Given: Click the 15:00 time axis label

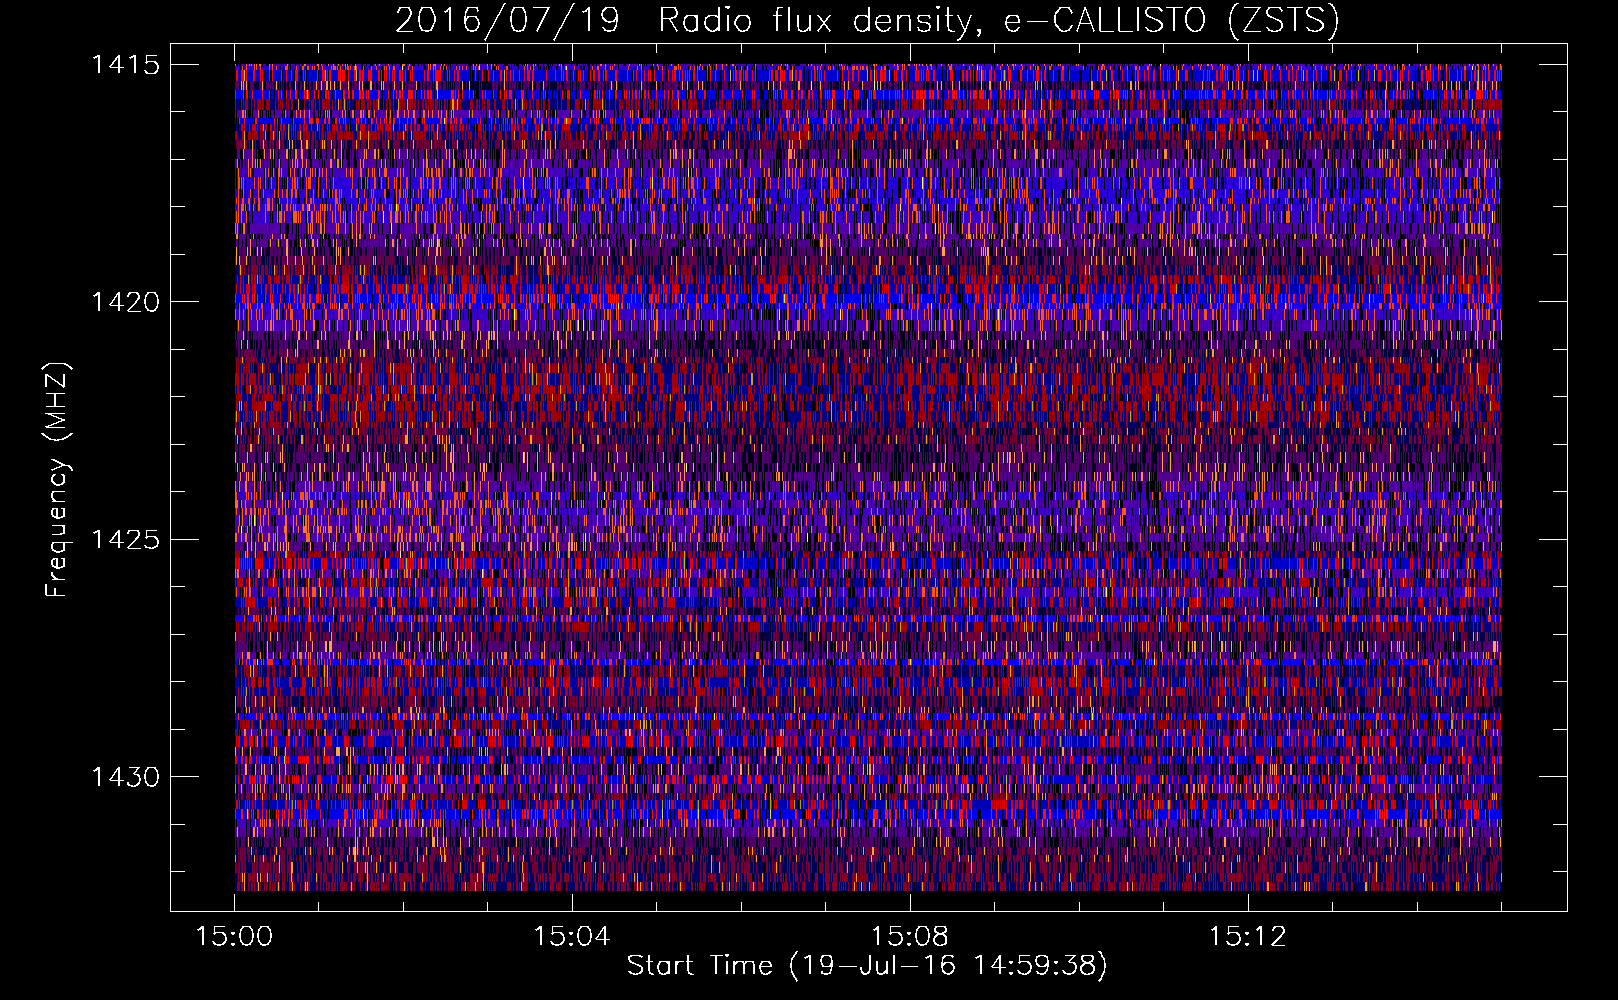Looking at the screenshot, I should pos(234,937).
